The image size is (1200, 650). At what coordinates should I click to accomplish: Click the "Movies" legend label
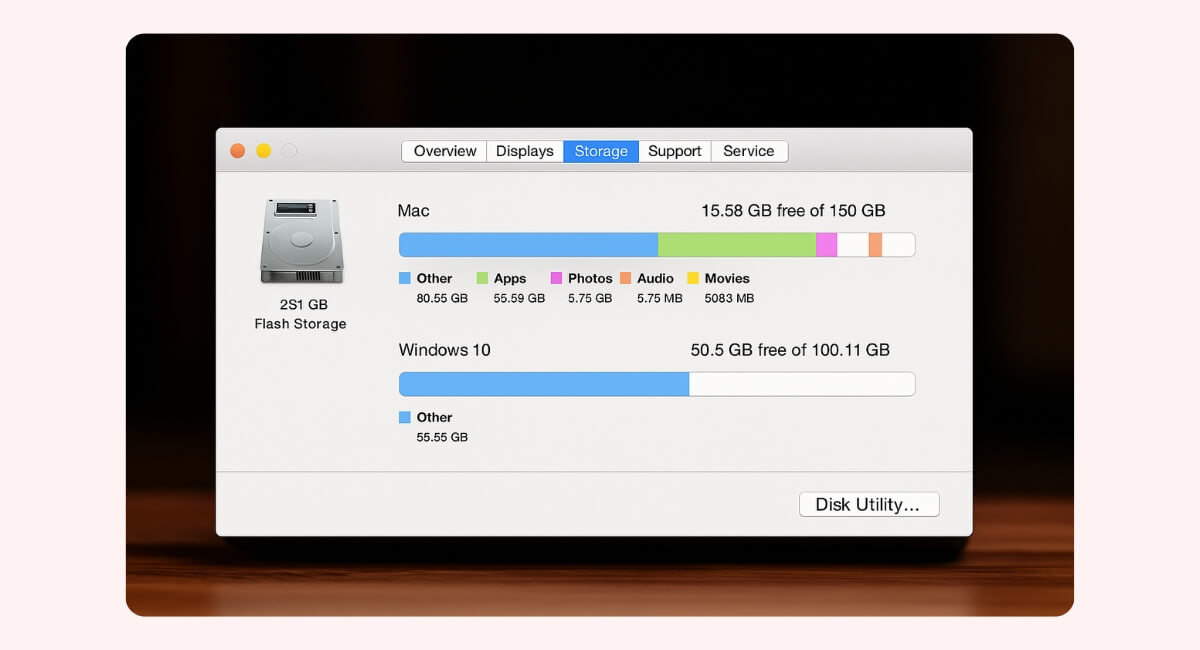(x=727, y=278)
